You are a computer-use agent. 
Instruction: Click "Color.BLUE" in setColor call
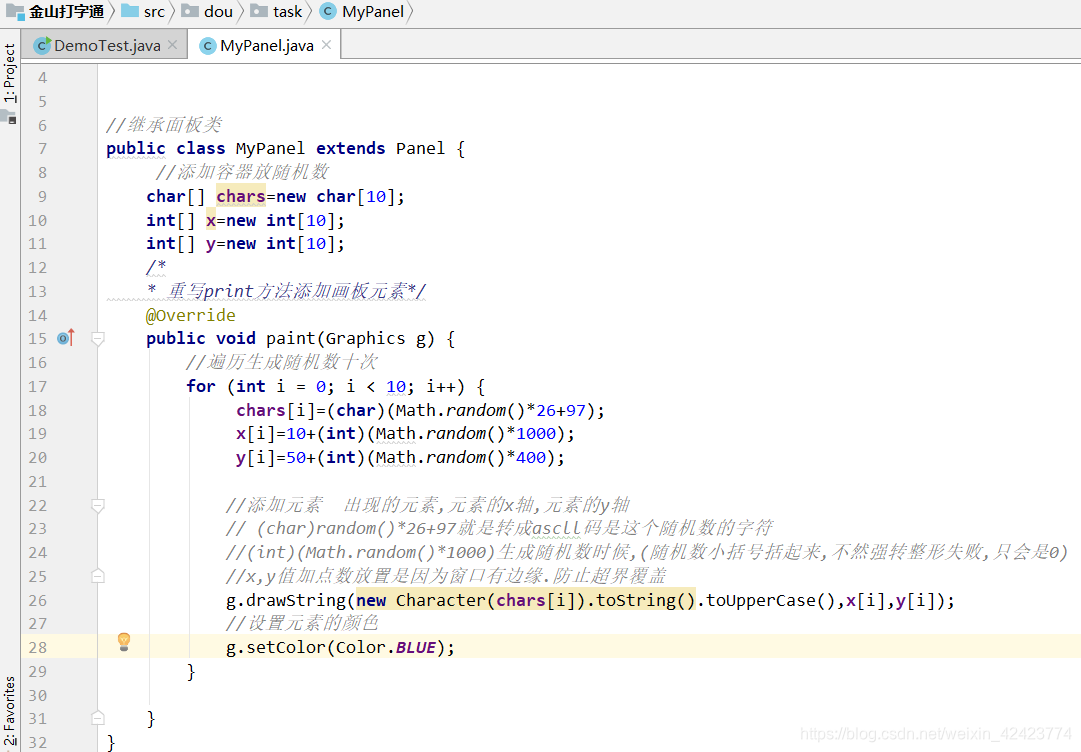(x=386, y=647)
